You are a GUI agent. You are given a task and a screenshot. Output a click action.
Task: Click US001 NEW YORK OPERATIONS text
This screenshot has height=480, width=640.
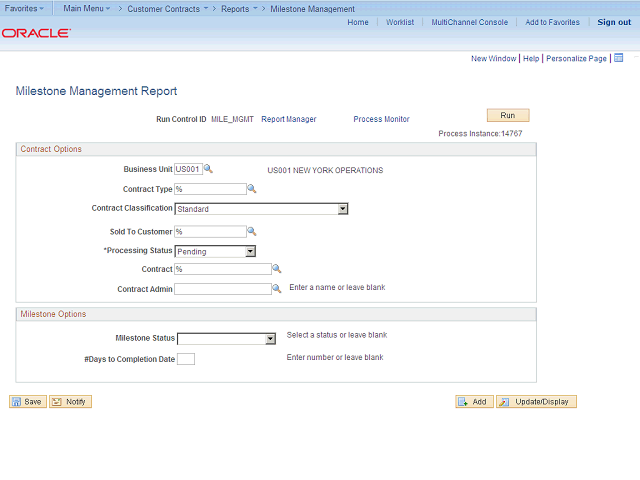pyautogui.click(x=325, y=170)
